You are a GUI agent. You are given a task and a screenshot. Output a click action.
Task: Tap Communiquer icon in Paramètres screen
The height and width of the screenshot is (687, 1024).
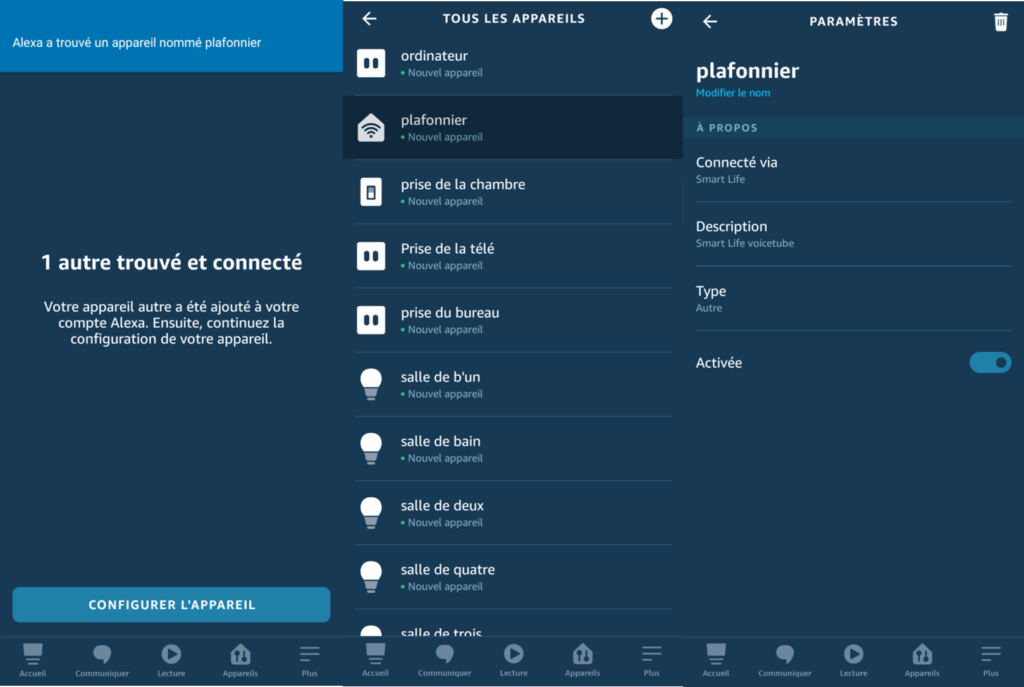pyautogui.click(x=785, y=654)
